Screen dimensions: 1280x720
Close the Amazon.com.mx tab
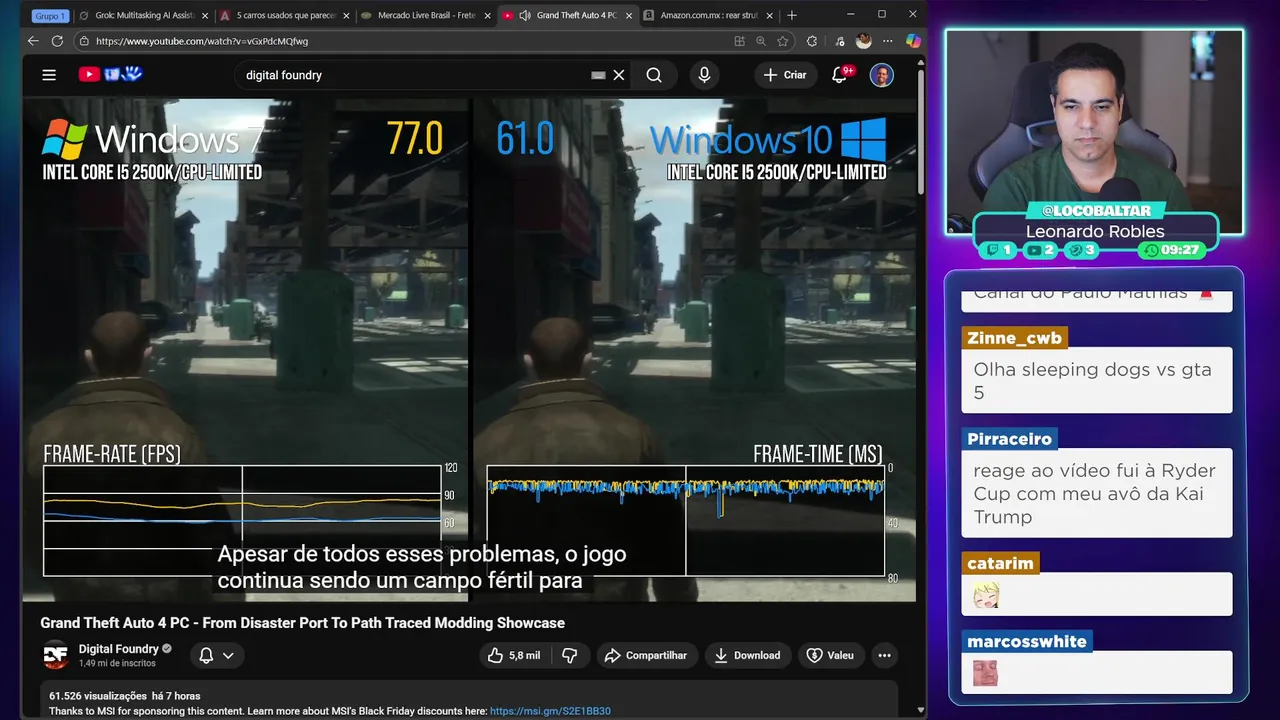coord(770,16)
